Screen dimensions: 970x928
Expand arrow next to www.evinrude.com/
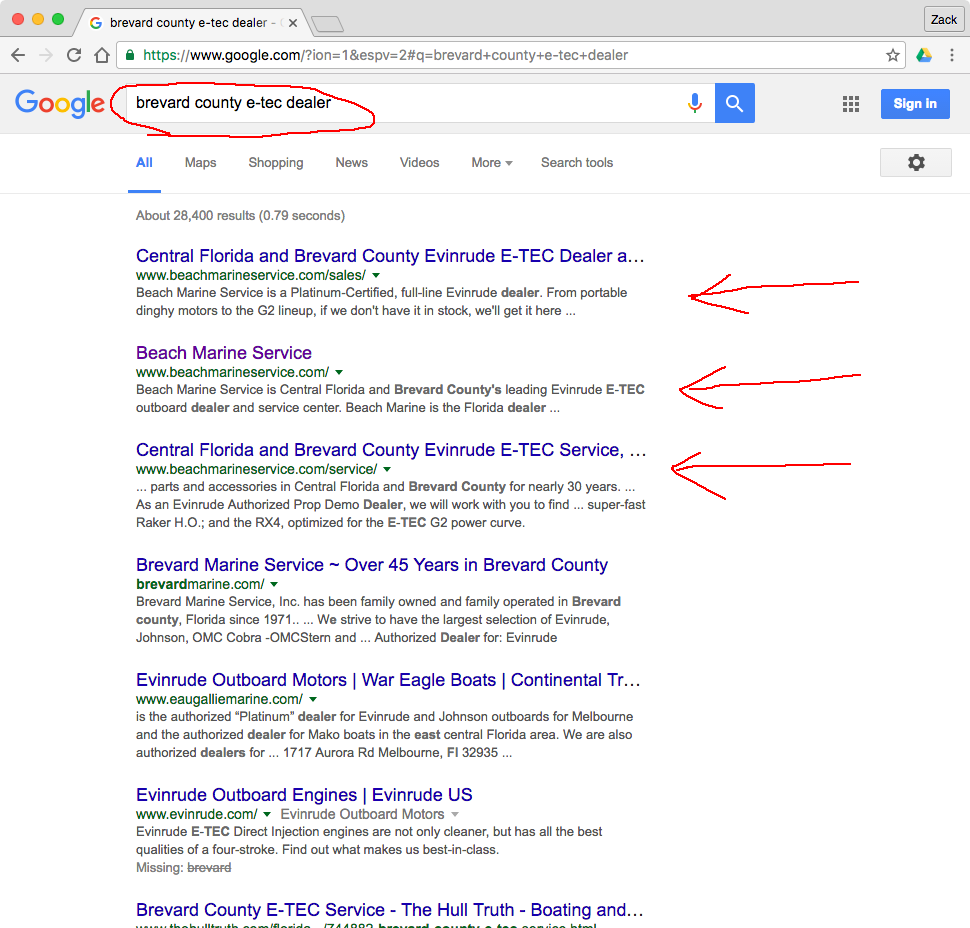pos(267,815)
